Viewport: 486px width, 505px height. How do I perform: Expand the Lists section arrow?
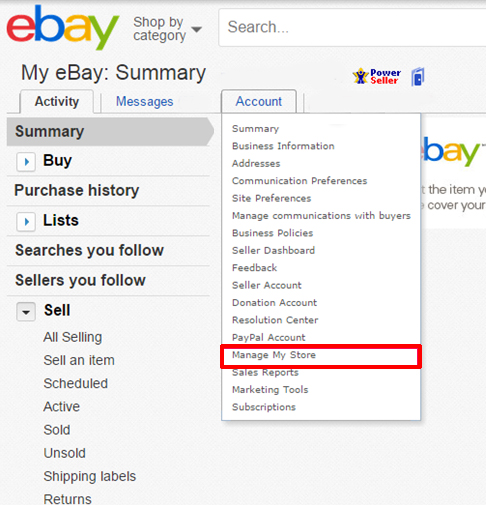(x=26, y=222)
